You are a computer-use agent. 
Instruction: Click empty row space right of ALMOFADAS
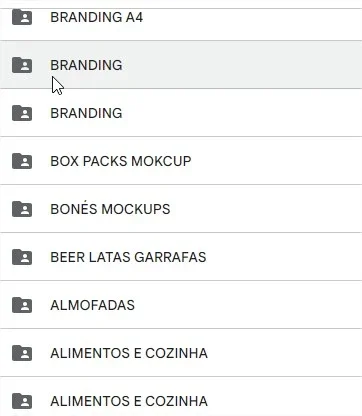(x=248, y=305)
